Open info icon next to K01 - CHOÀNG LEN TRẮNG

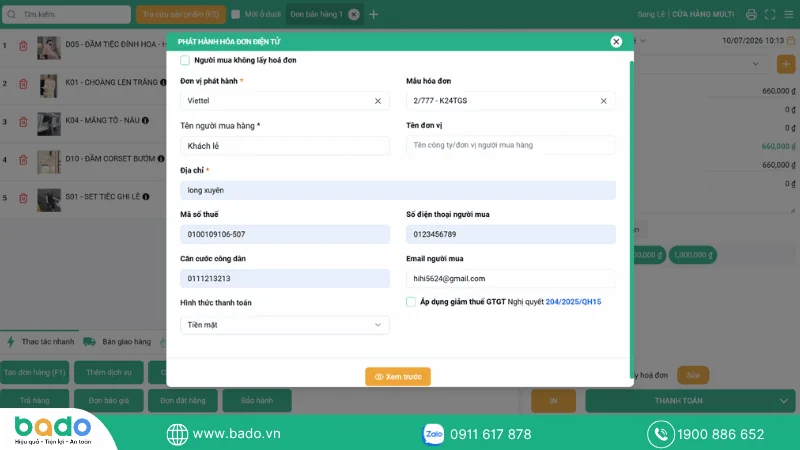coord(163,82)
